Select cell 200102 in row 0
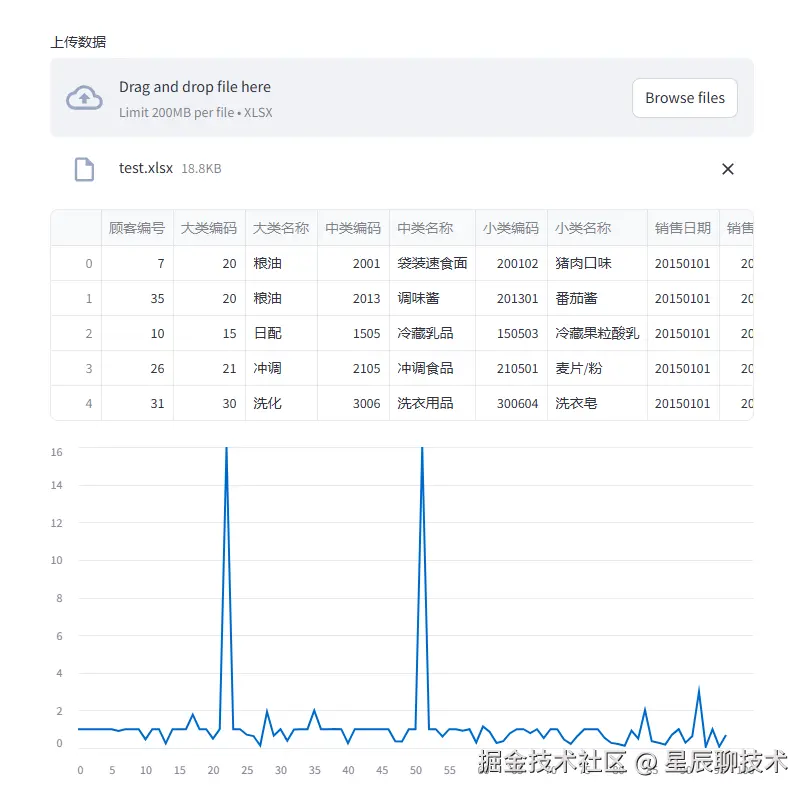The image size is (811, 798). click(x=511, y=263)
